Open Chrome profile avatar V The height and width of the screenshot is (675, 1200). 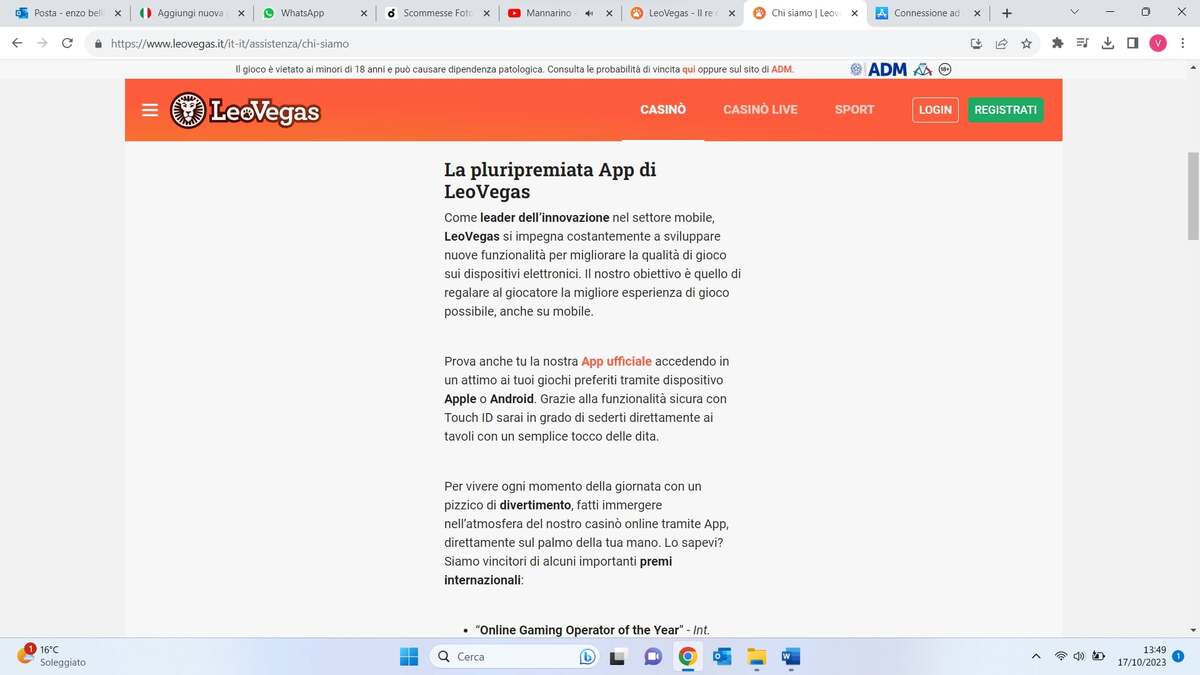[x=1158, y=43]
